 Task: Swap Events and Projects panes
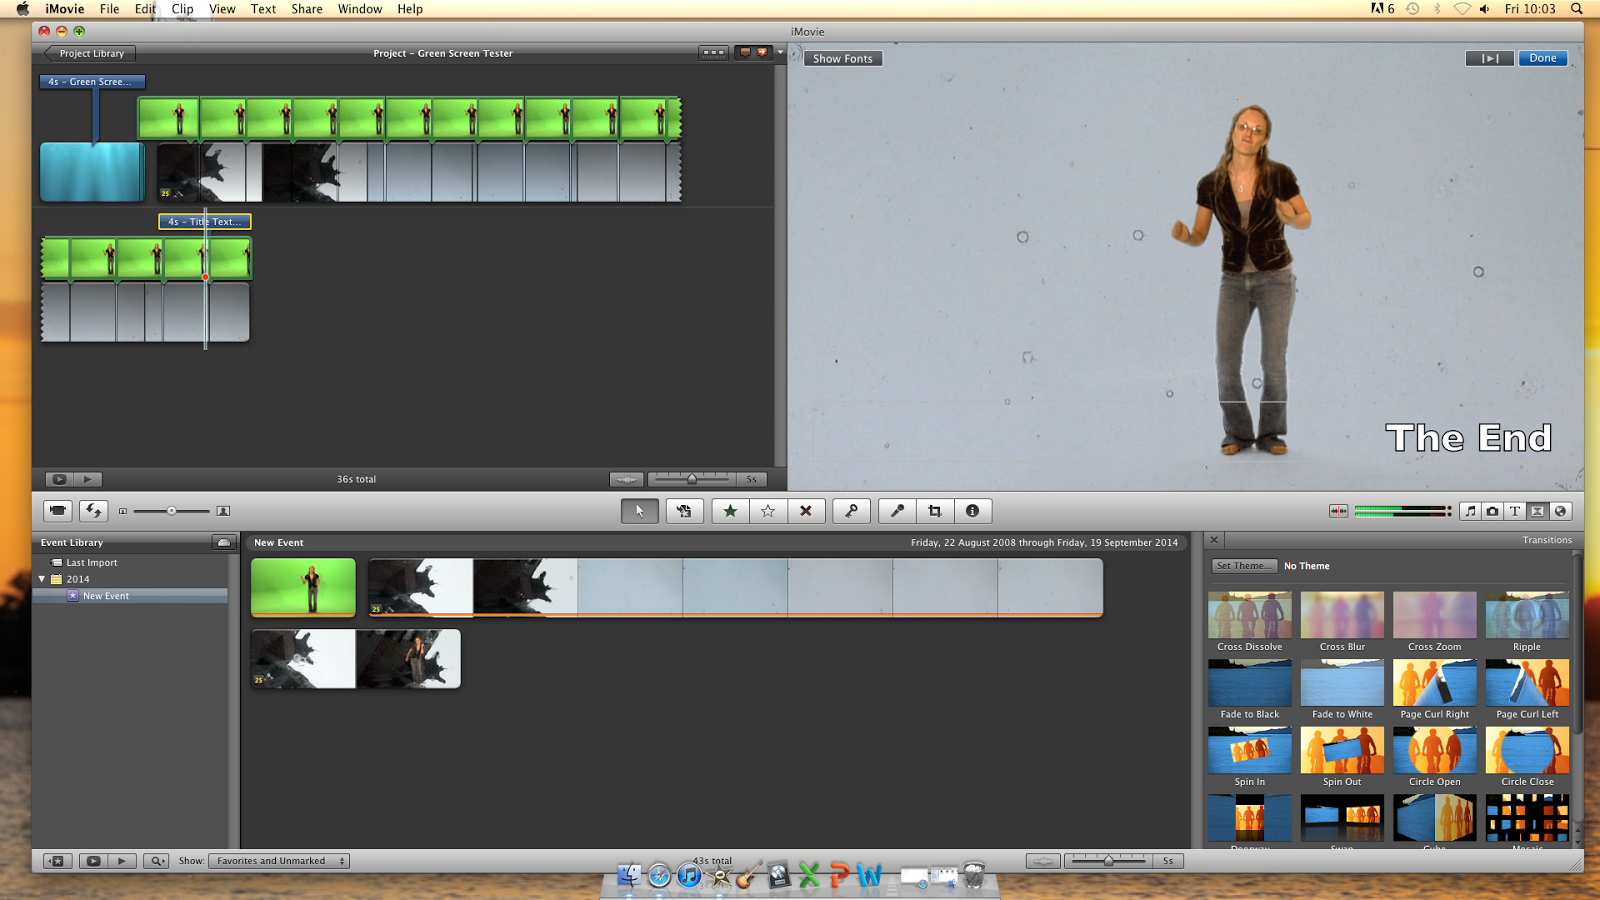93,511
